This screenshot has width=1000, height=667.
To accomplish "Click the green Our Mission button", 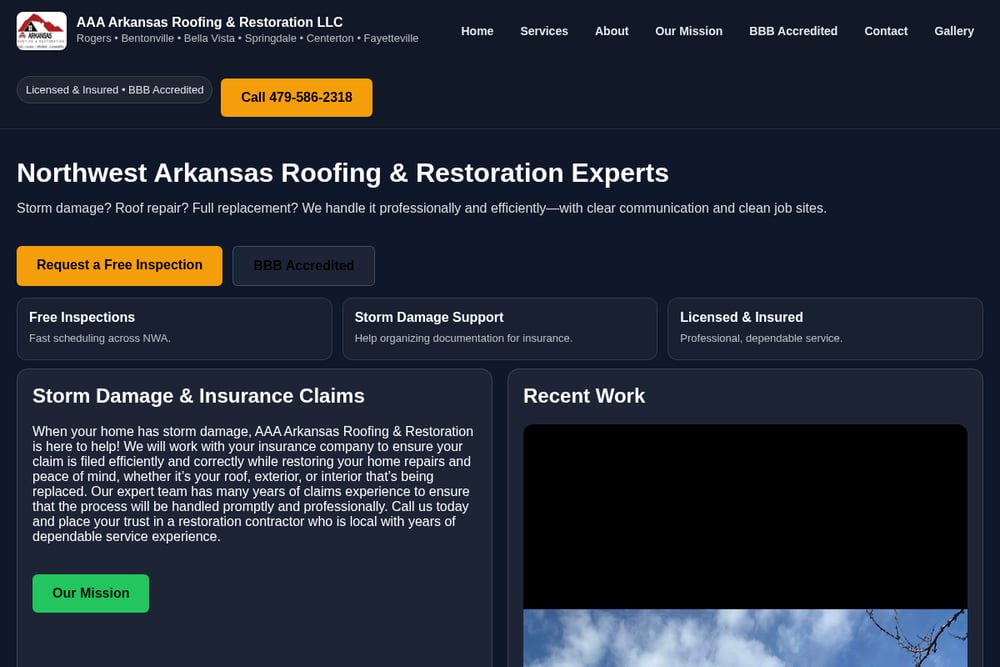I will [91, 593].
